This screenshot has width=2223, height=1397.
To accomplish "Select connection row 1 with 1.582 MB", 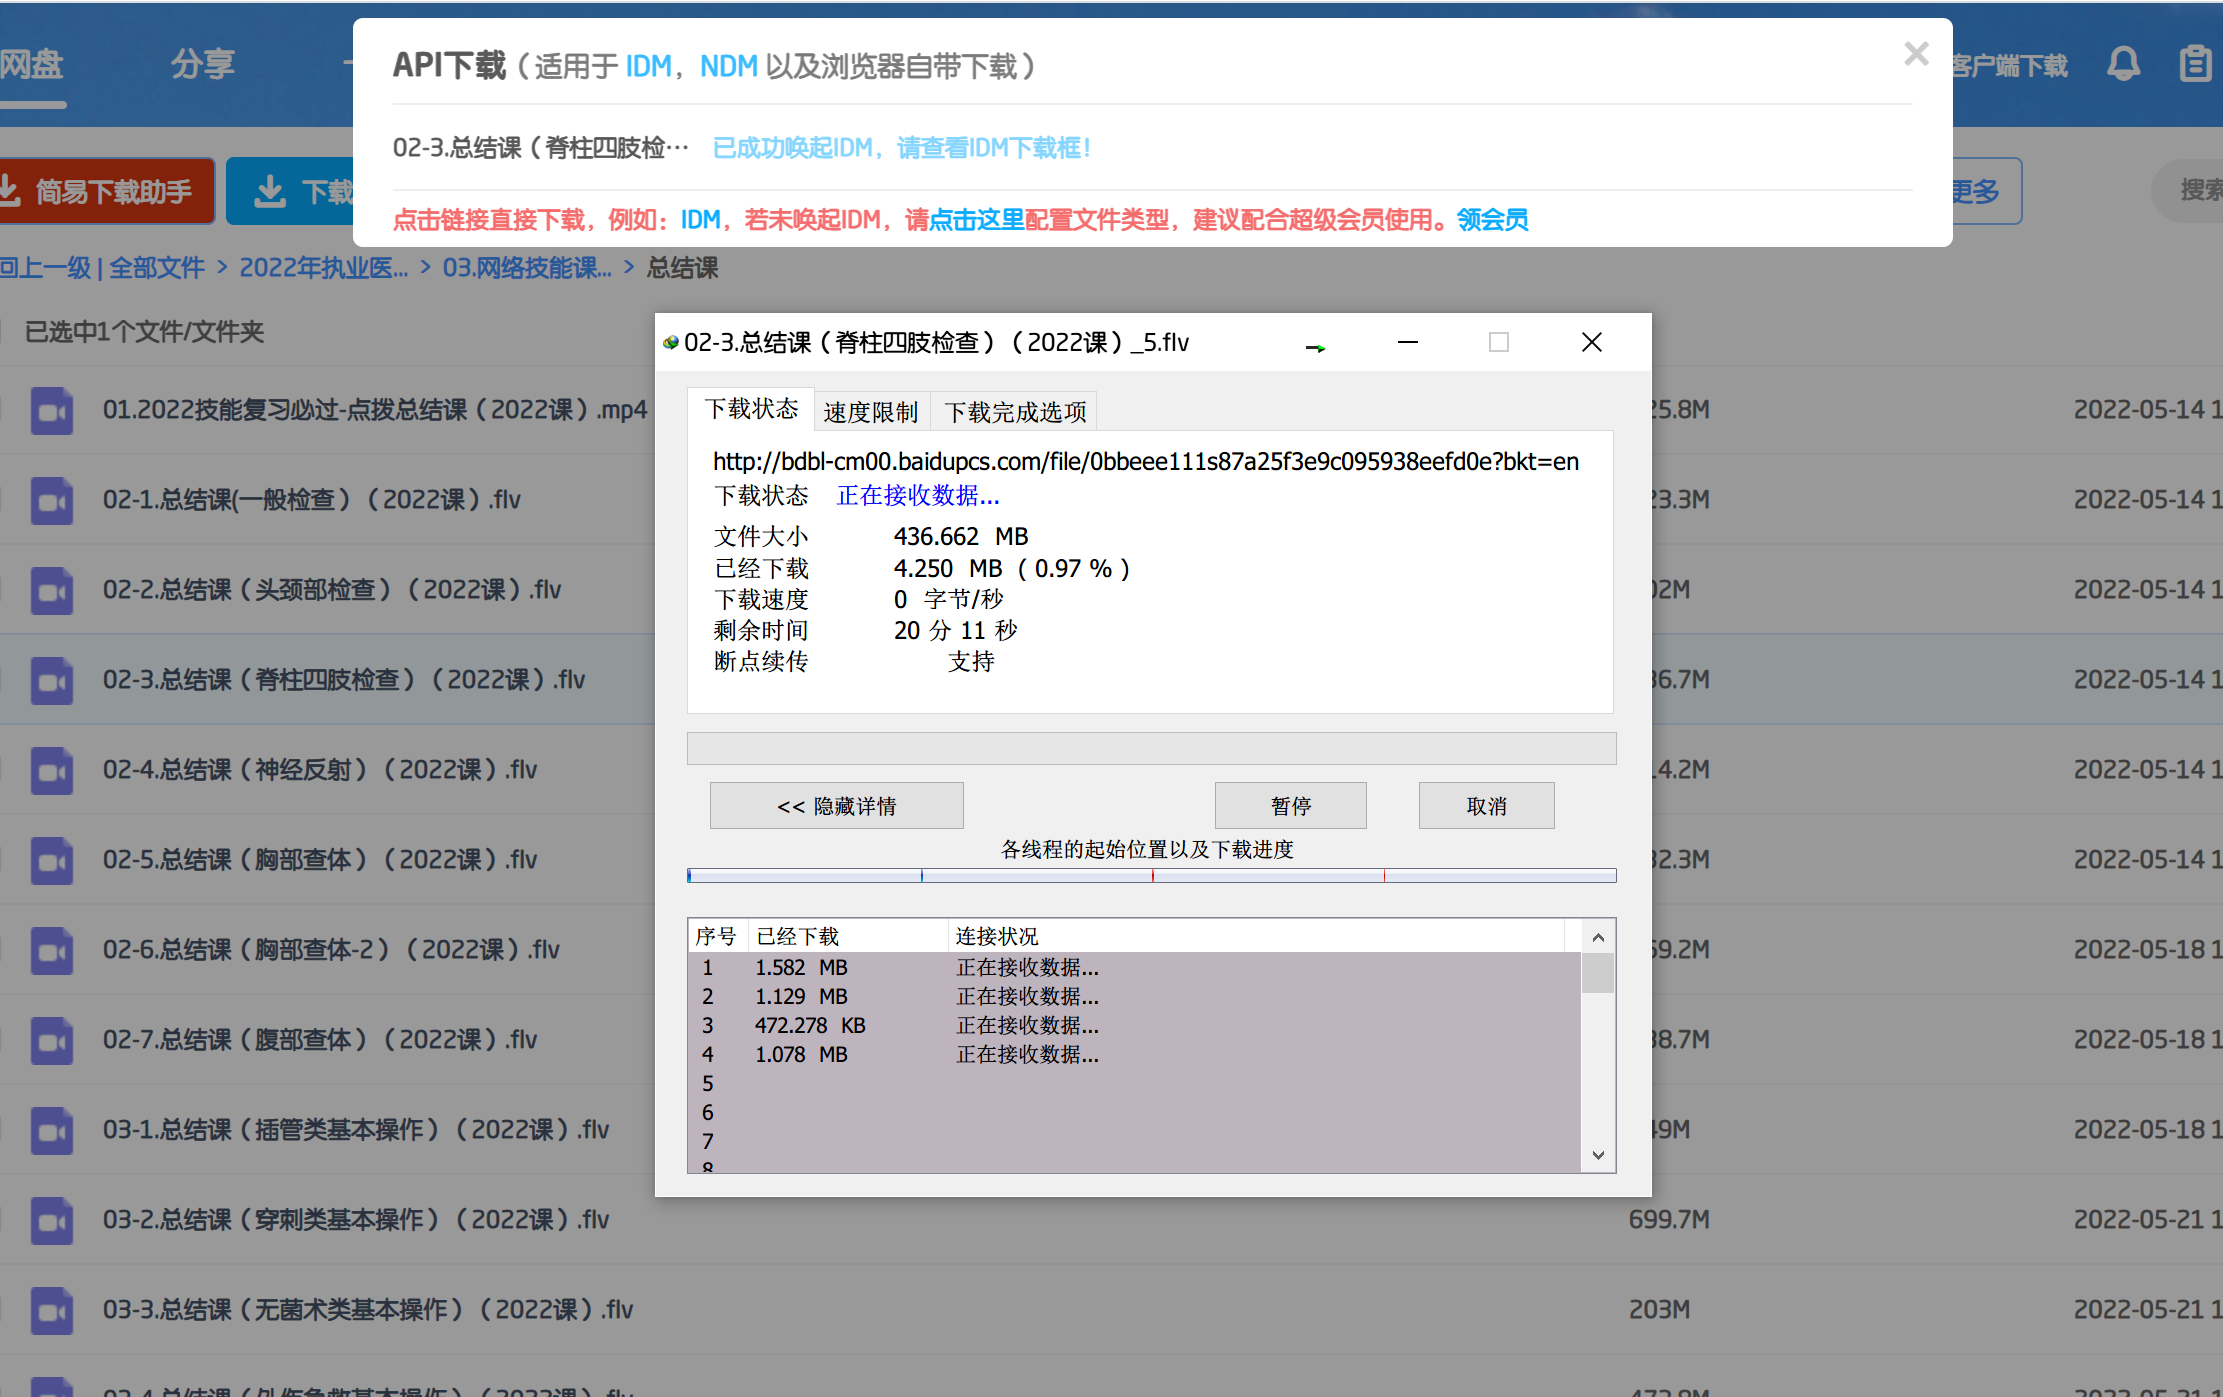I will pyautogui.click(x=1134, y=968).
